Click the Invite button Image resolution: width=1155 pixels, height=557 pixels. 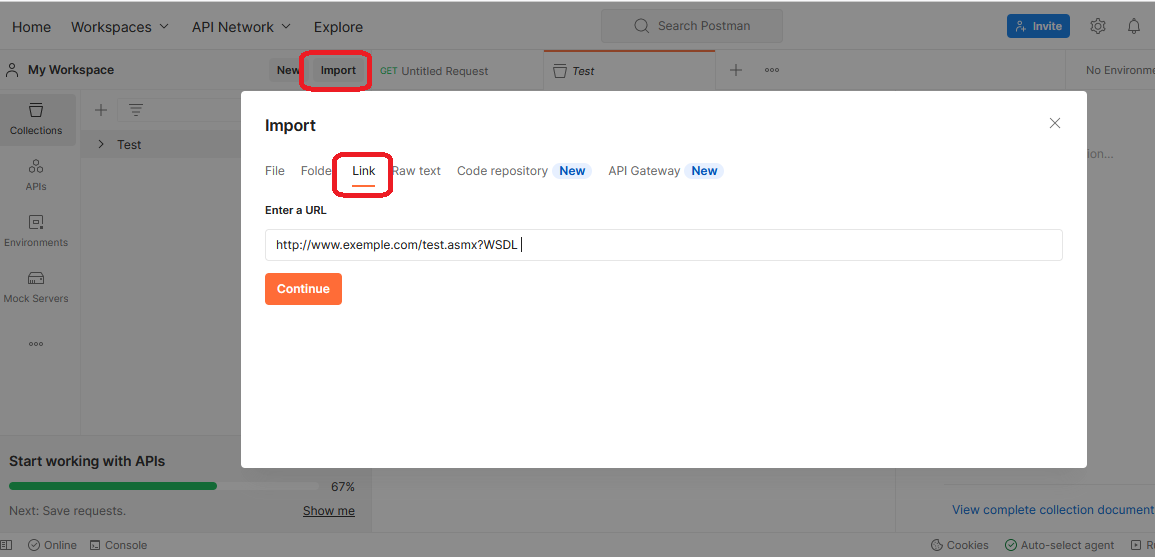(1038, 26)
